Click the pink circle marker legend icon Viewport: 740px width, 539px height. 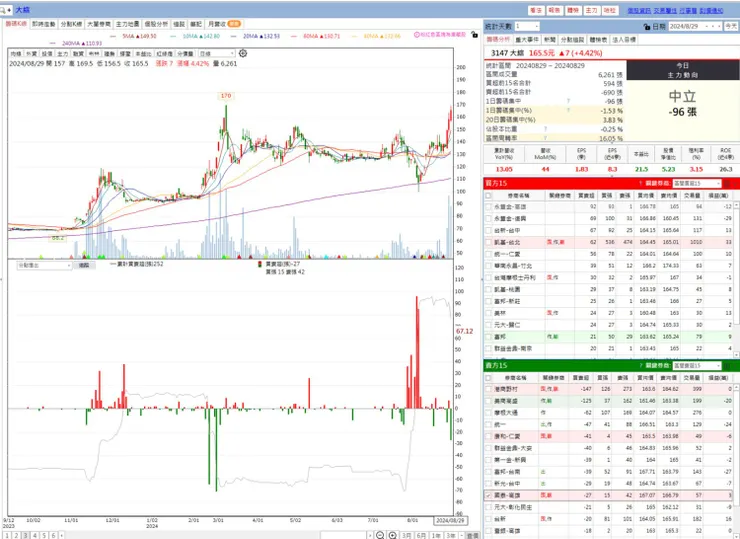click(x=417, y=35)
